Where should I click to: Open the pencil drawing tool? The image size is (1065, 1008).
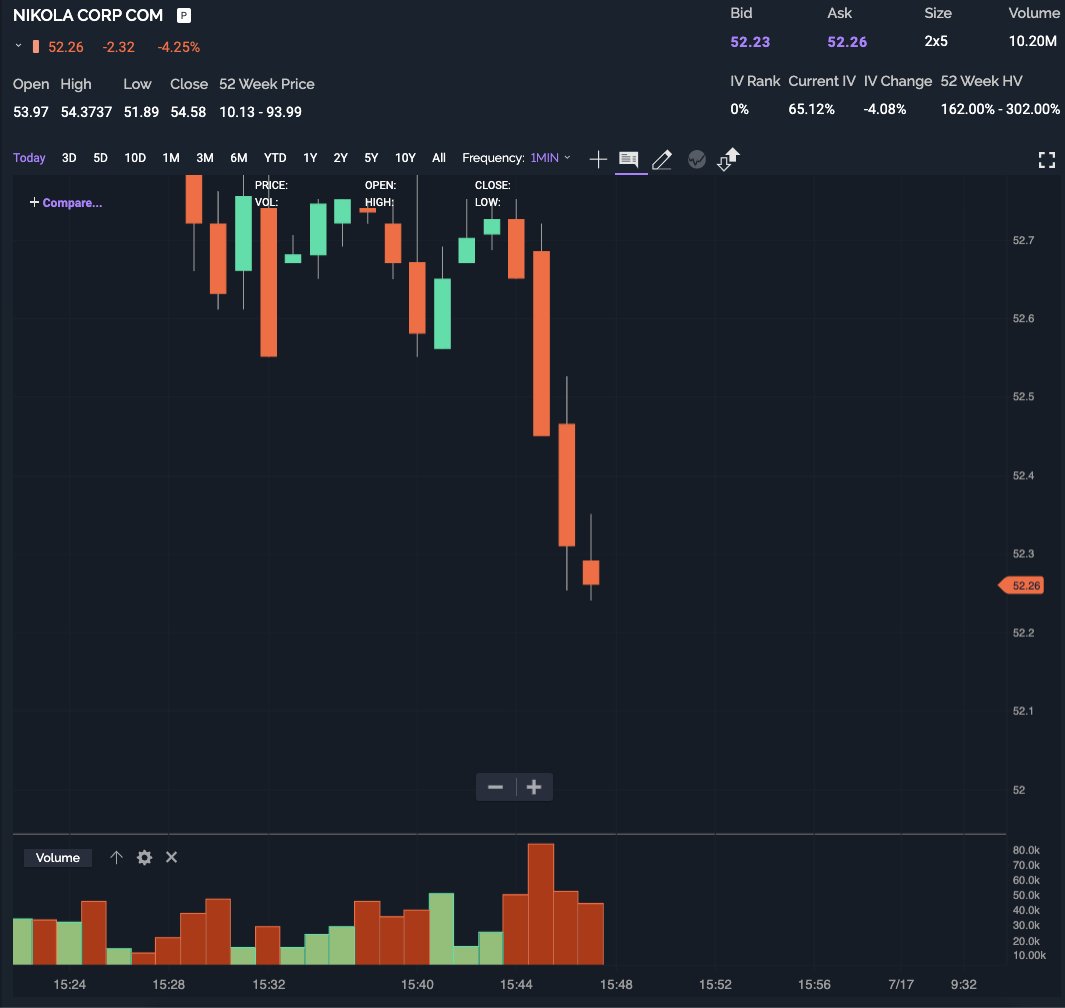click(x=662, y=160)
